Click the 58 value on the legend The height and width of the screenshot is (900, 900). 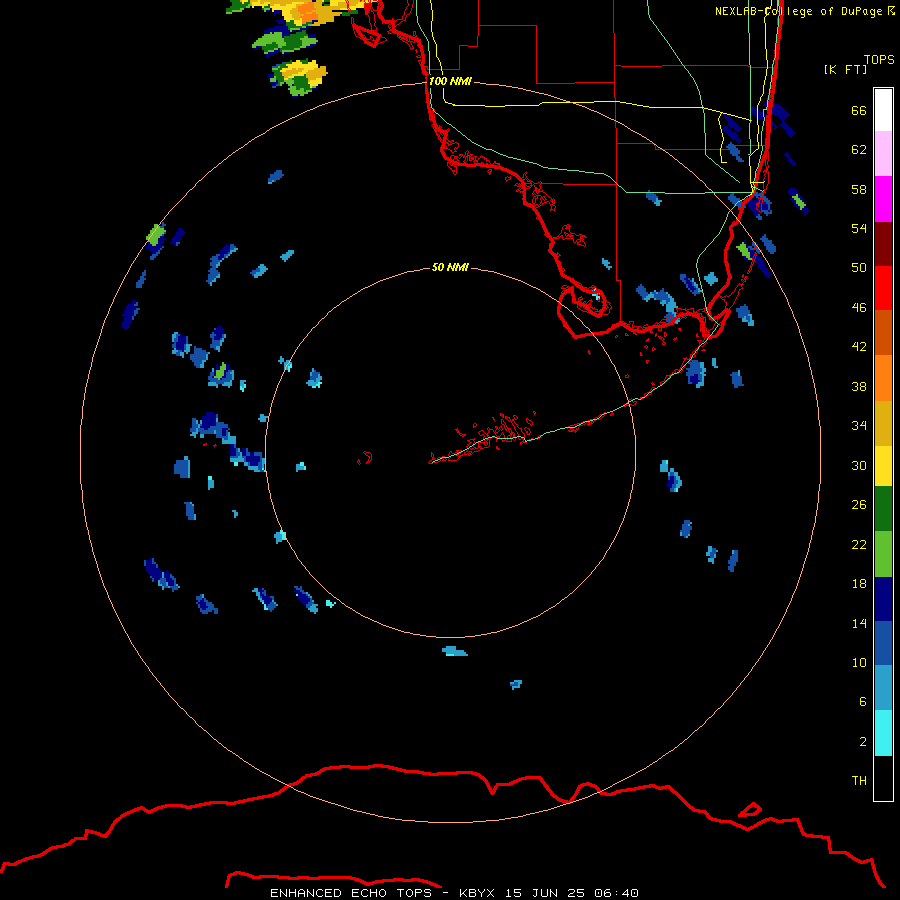[x=859, y=189]
